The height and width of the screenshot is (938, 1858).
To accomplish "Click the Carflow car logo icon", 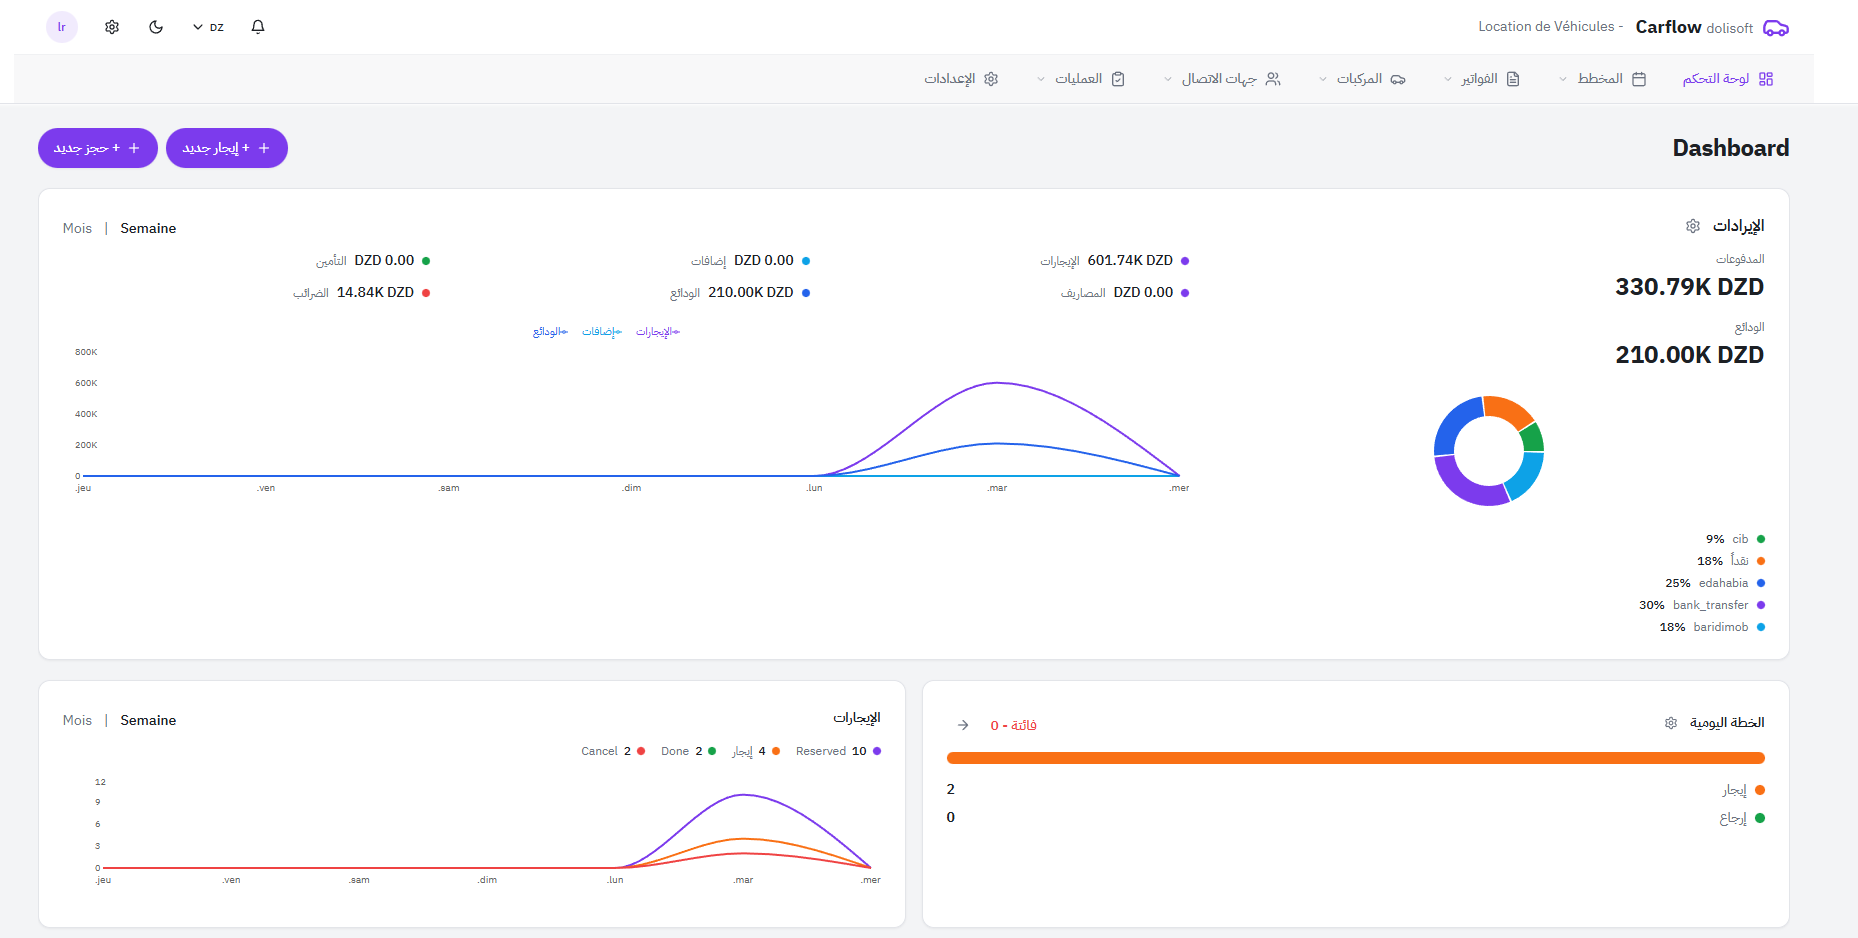I will point(1775,28).
